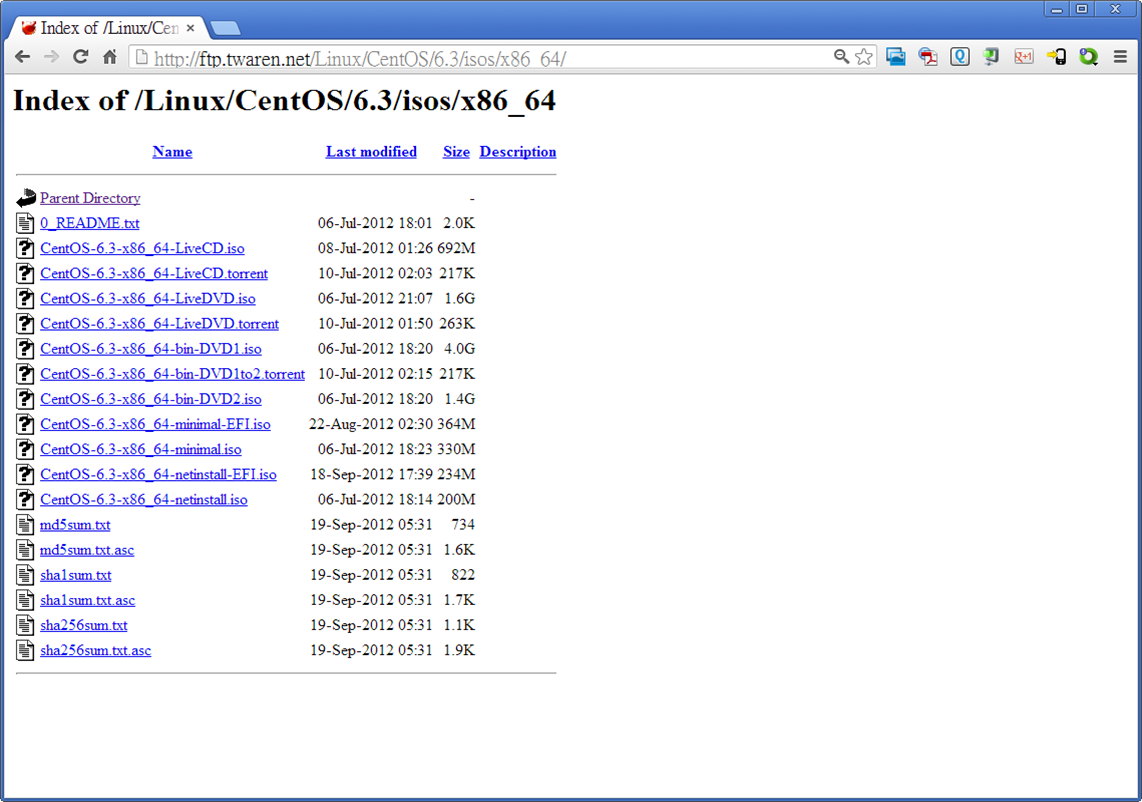Click the save-as-PDF extension icon
The height and width of the screenshot is (802, 1142).
click(x=927, y=57)
